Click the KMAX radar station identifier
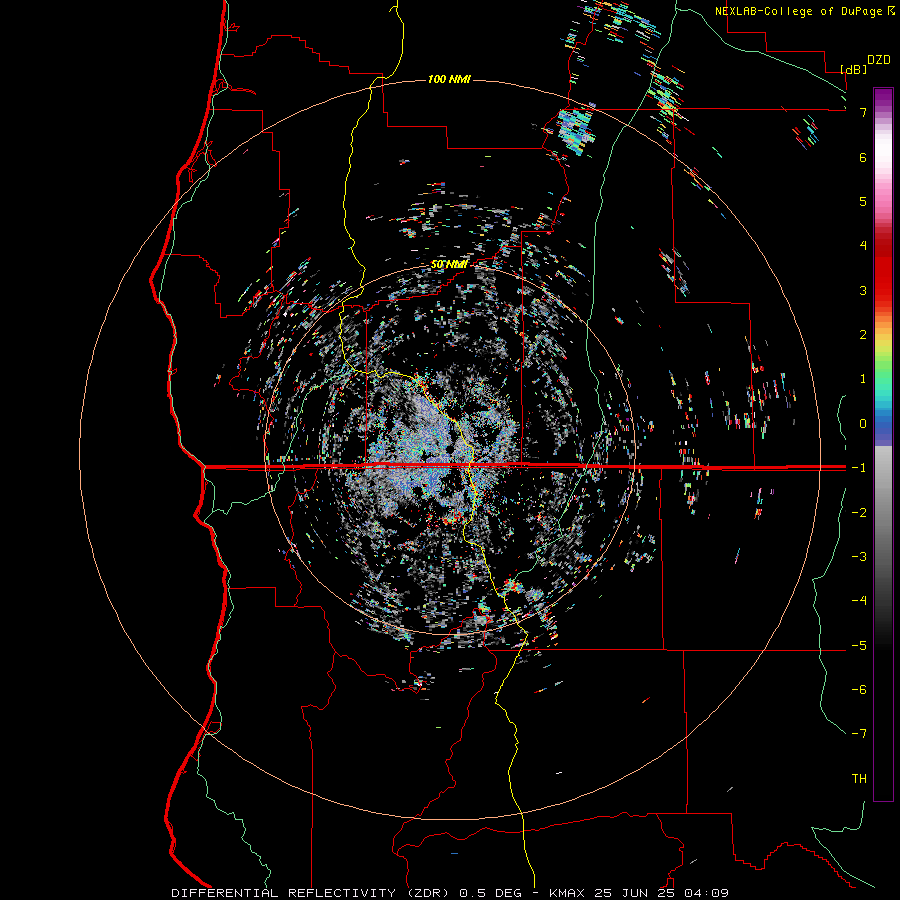 [567, 893]
